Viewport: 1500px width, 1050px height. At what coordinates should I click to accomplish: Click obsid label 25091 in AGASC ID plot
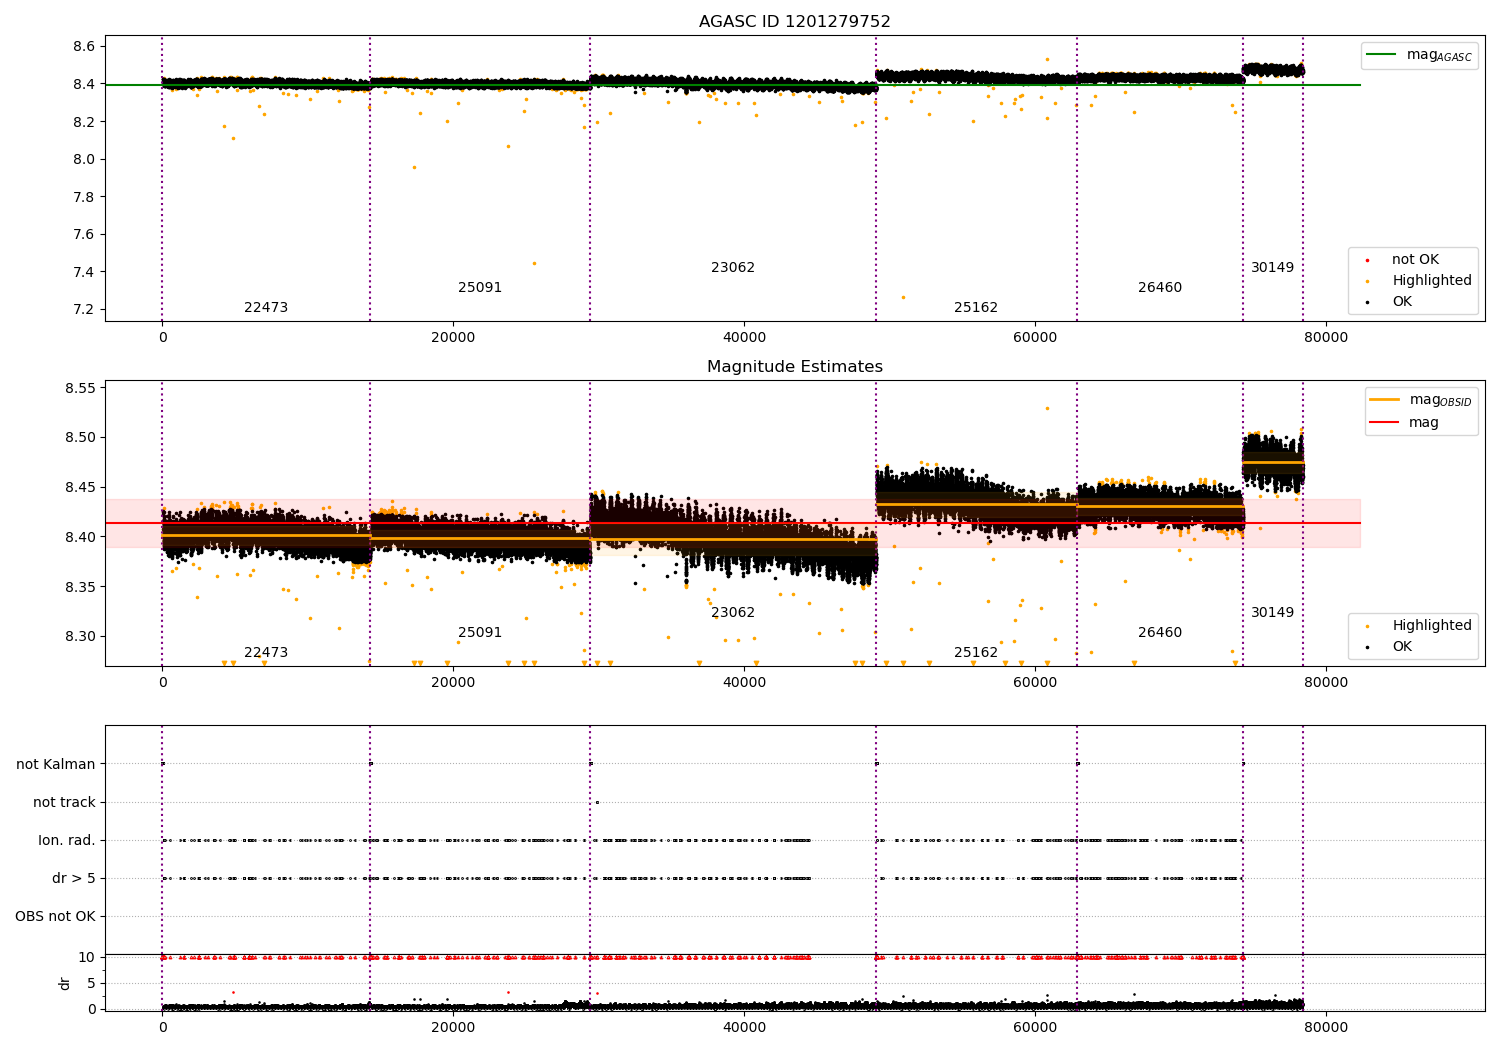coord(480,288)
